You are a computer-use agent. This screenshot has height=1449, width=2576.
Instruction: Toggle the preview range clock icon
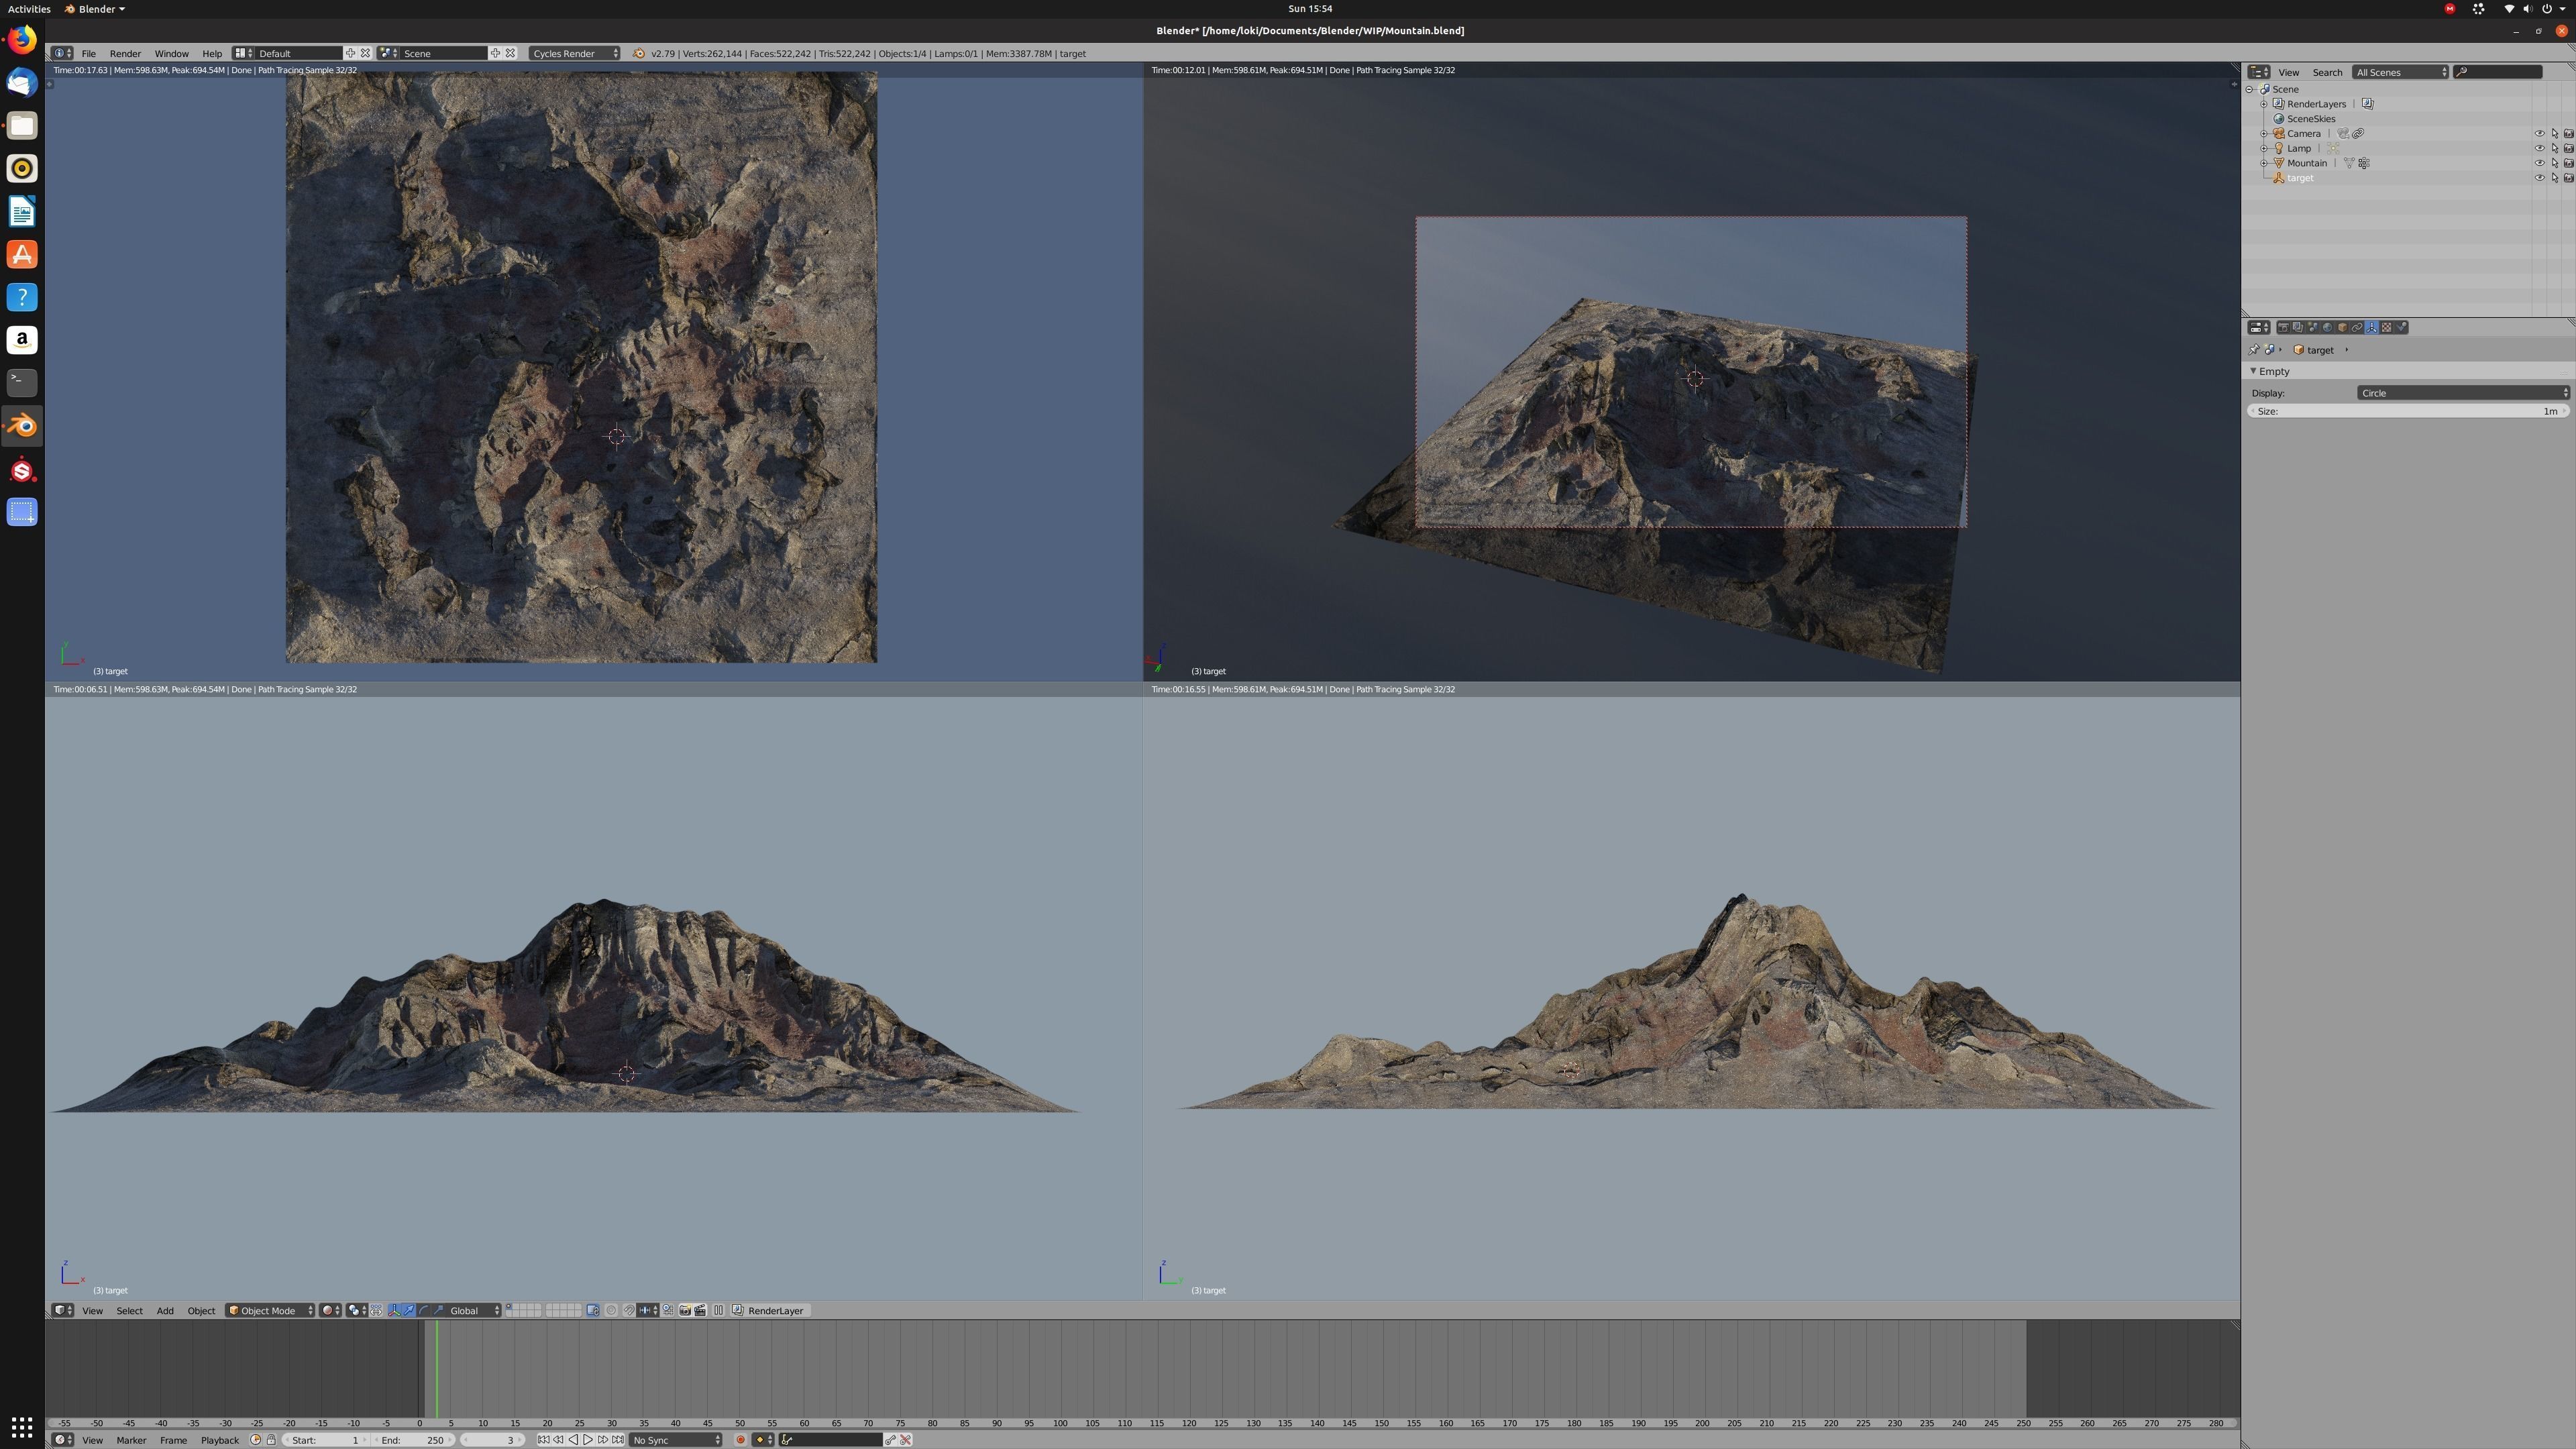click(256, 1440)
